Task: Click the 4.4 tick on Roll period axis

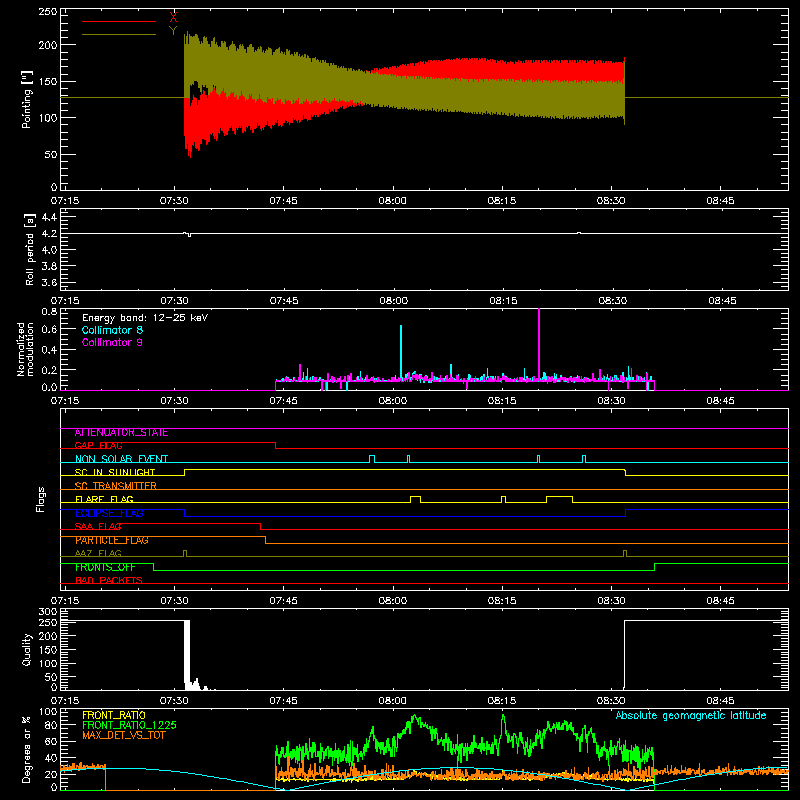Action: tap(49, 217)
